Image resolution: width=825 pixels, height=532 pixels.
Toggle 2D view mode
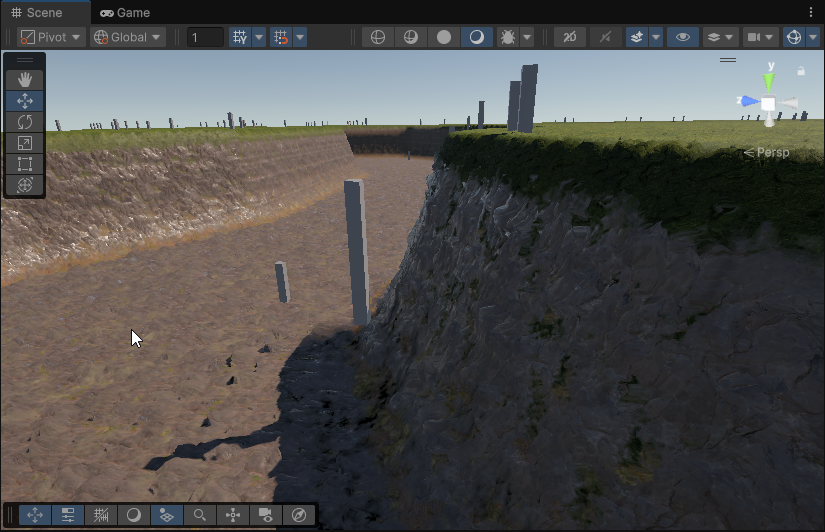click(x=570, y=37)
